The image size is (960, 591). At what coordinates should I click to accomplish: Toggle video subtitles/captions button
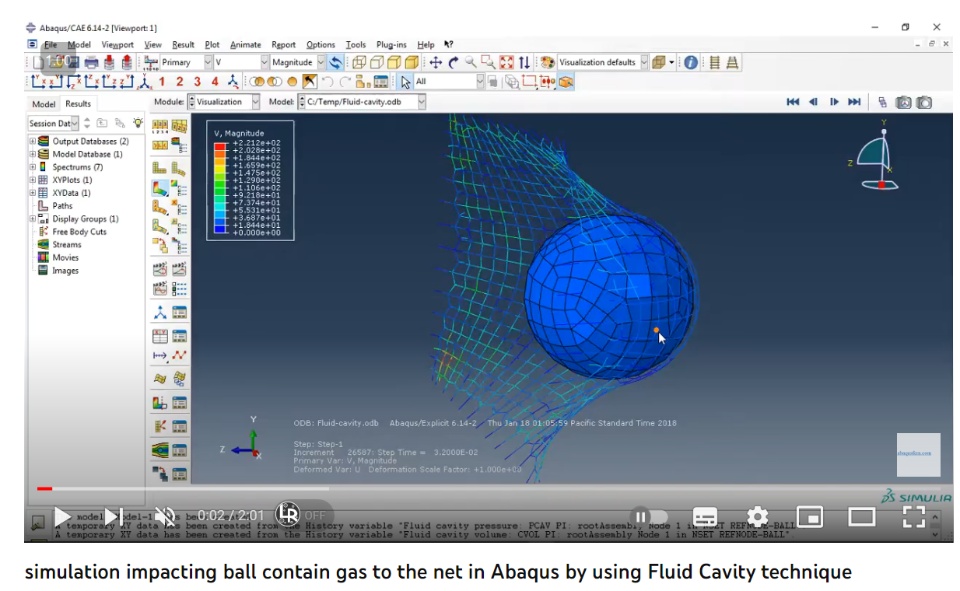pyautogui.click(x=705, y=517)
